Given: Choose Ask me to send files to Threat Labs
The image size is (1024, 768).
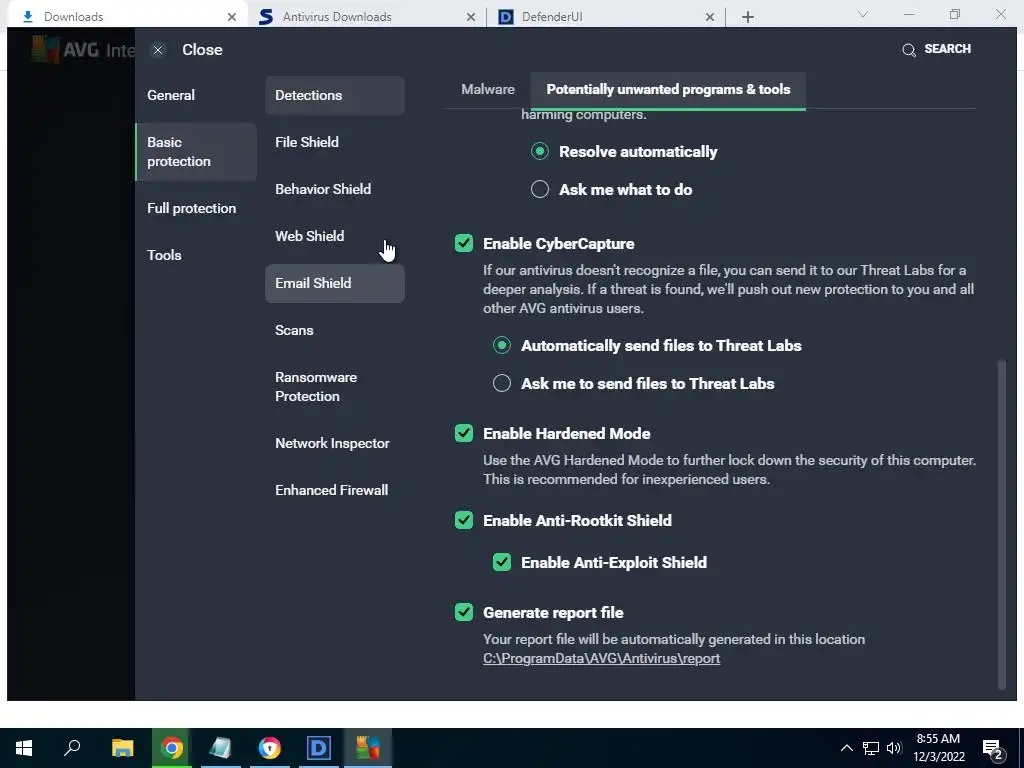Looking at the screenshot, I should (x=502, y=383).
